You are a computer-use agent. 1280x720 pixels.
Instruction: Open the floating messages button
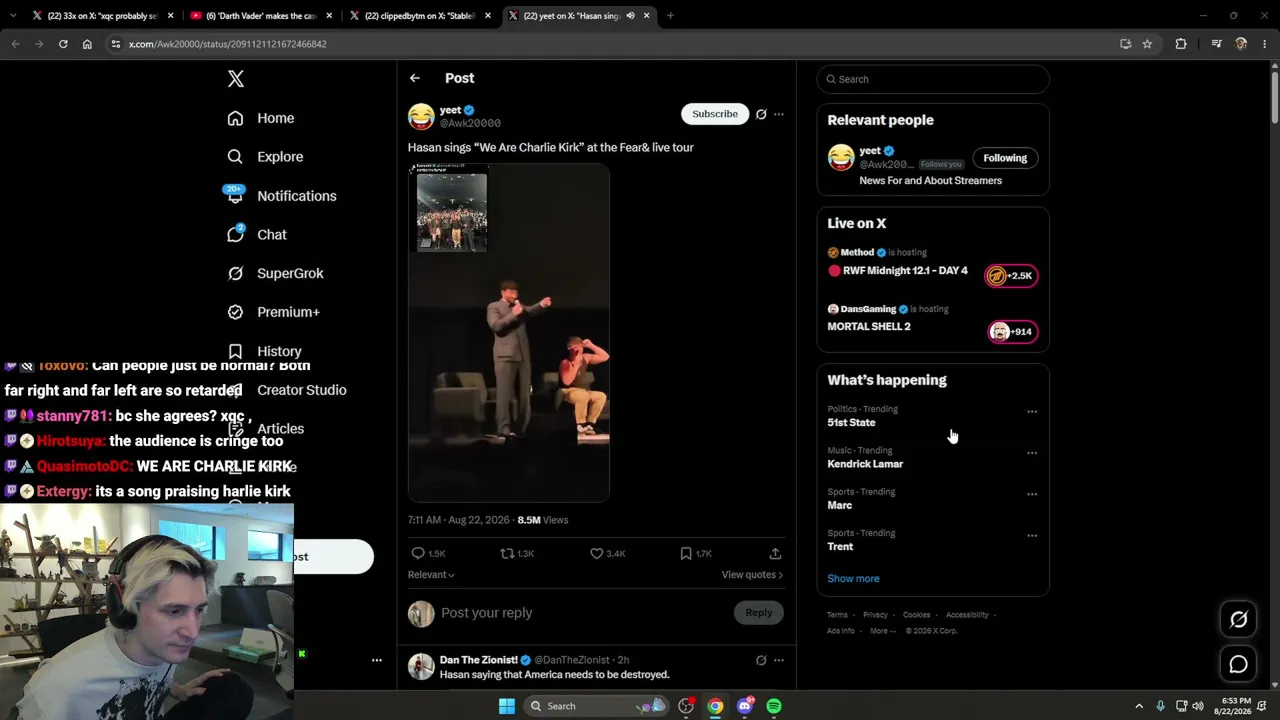coord(1238,664)
